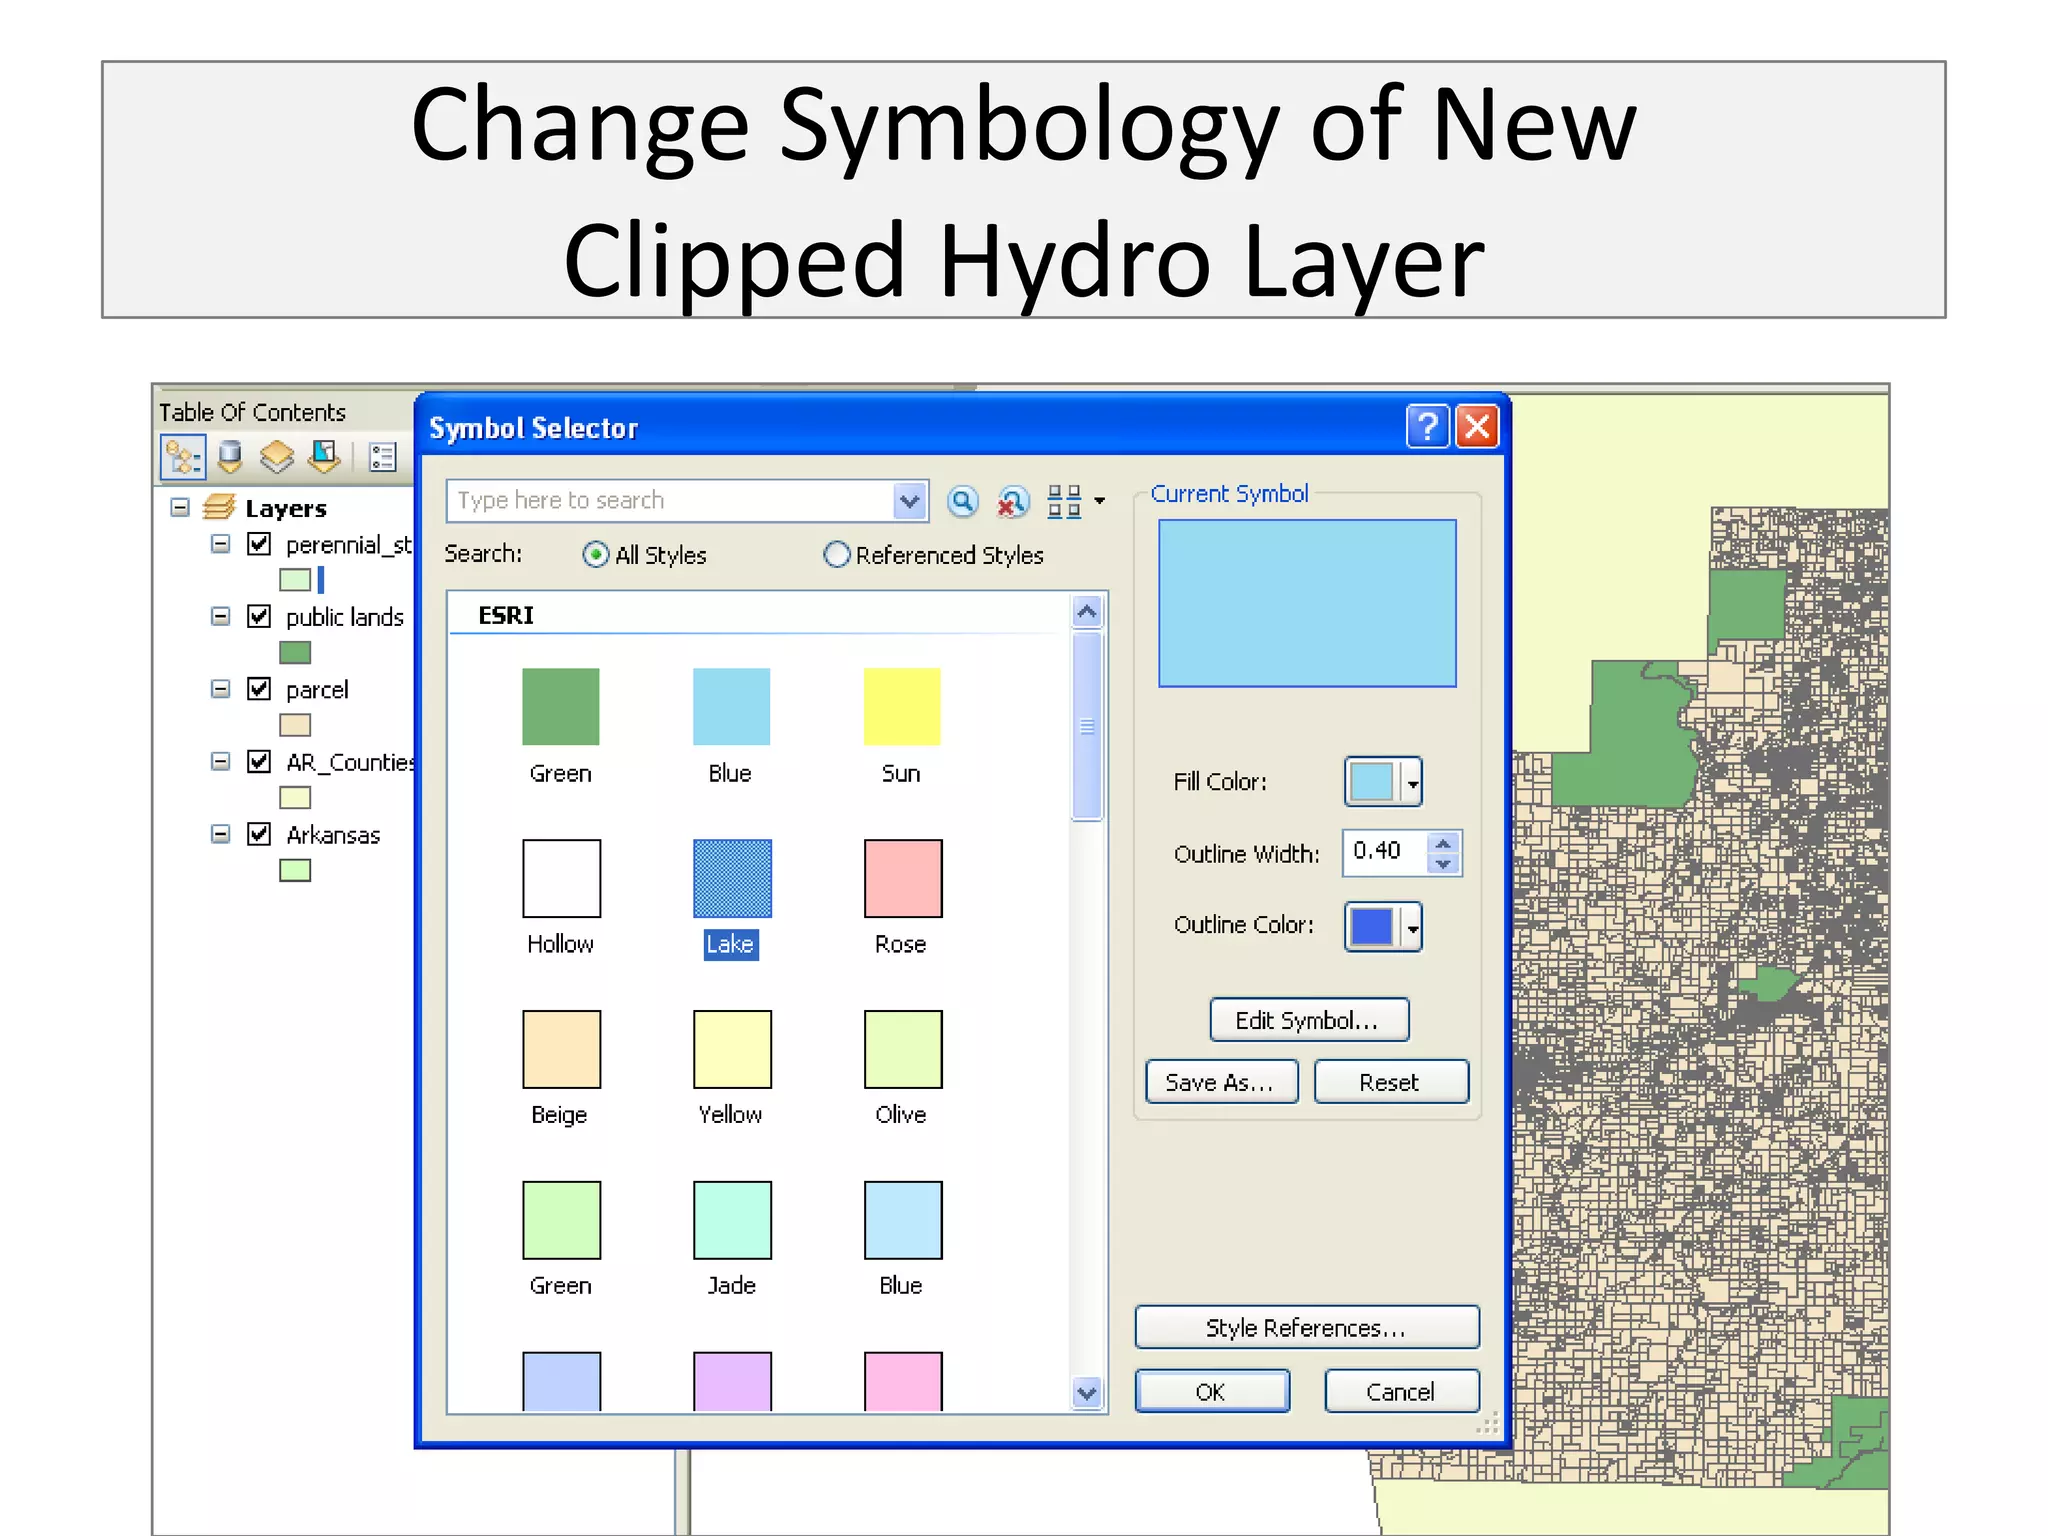2048x1536 pixels.
Task: Click the Outline Width value field
Action: (x=1385, y=853)
